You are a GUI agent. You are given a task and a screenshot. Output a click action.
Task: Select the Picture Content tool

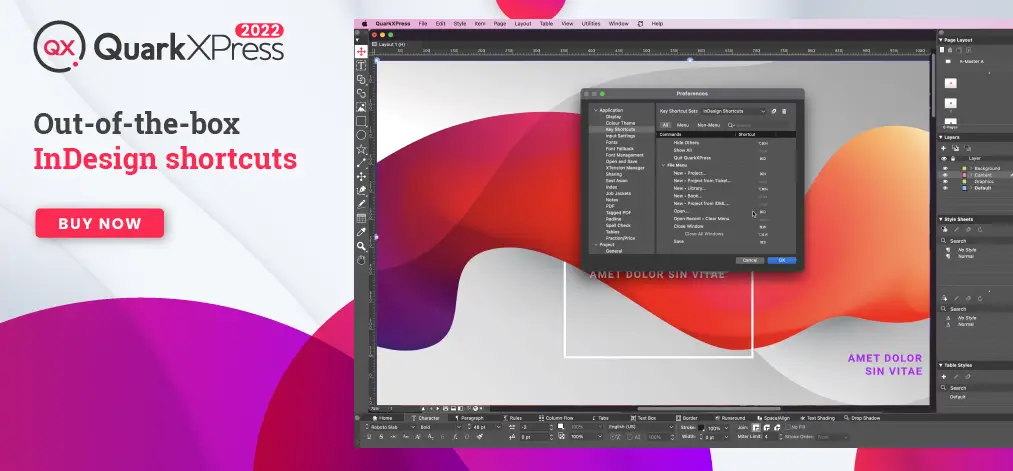361,107
